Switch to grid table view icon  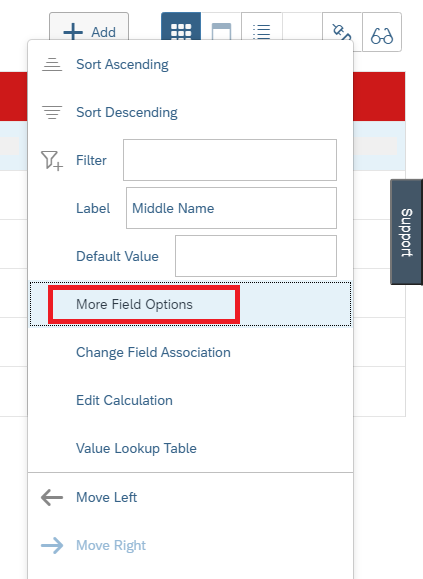click(181, 27)
